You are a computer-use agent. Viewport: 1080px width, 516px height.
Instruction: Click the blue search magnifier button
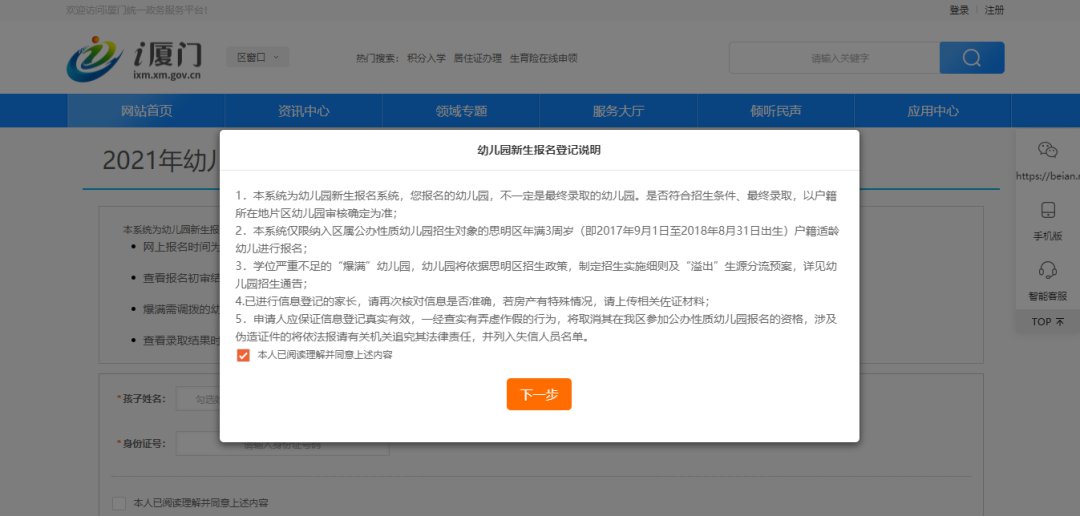click(x=972, y=58)
